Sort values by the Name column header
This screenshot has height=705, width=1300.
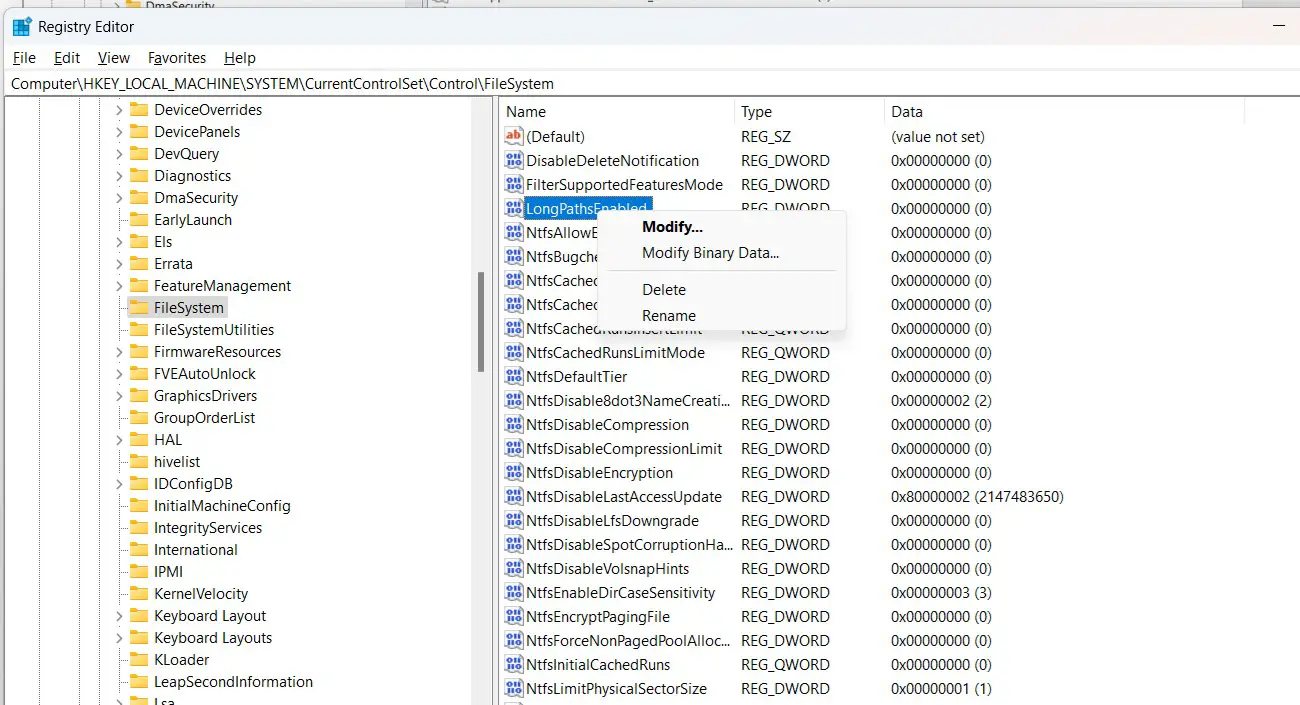(617, 111)
